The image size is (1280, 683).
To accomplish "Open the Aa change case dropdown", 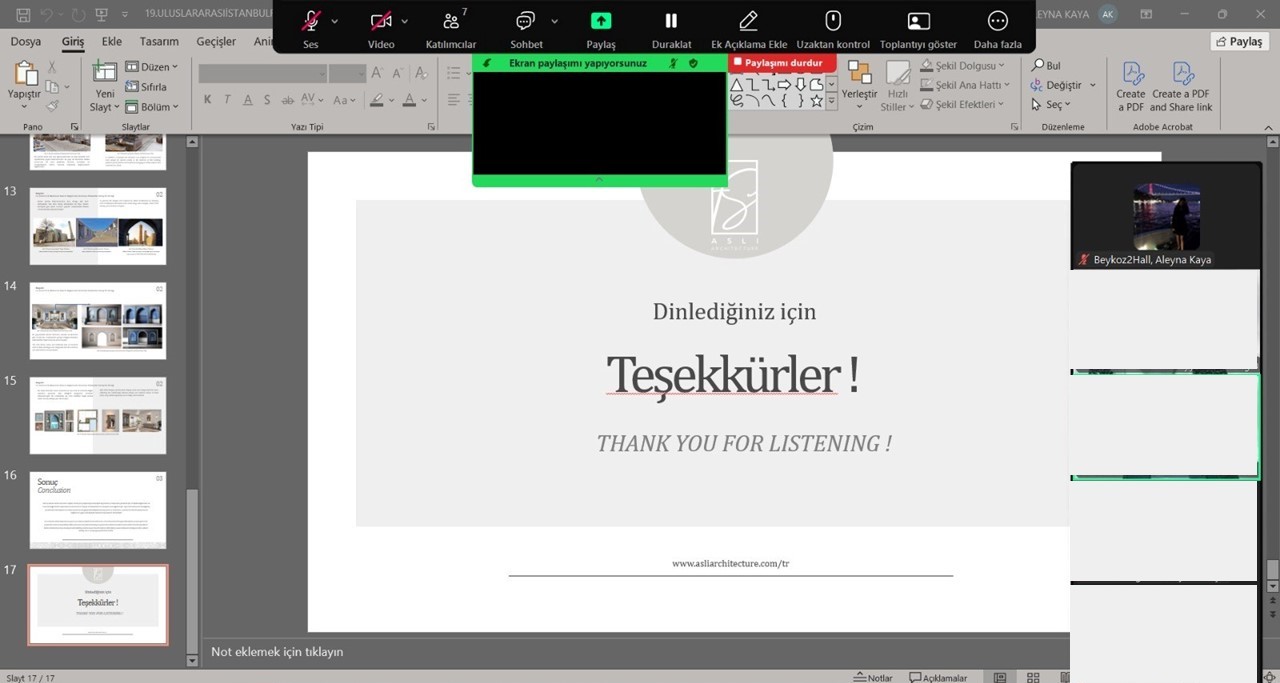I will tap(345, 100).
